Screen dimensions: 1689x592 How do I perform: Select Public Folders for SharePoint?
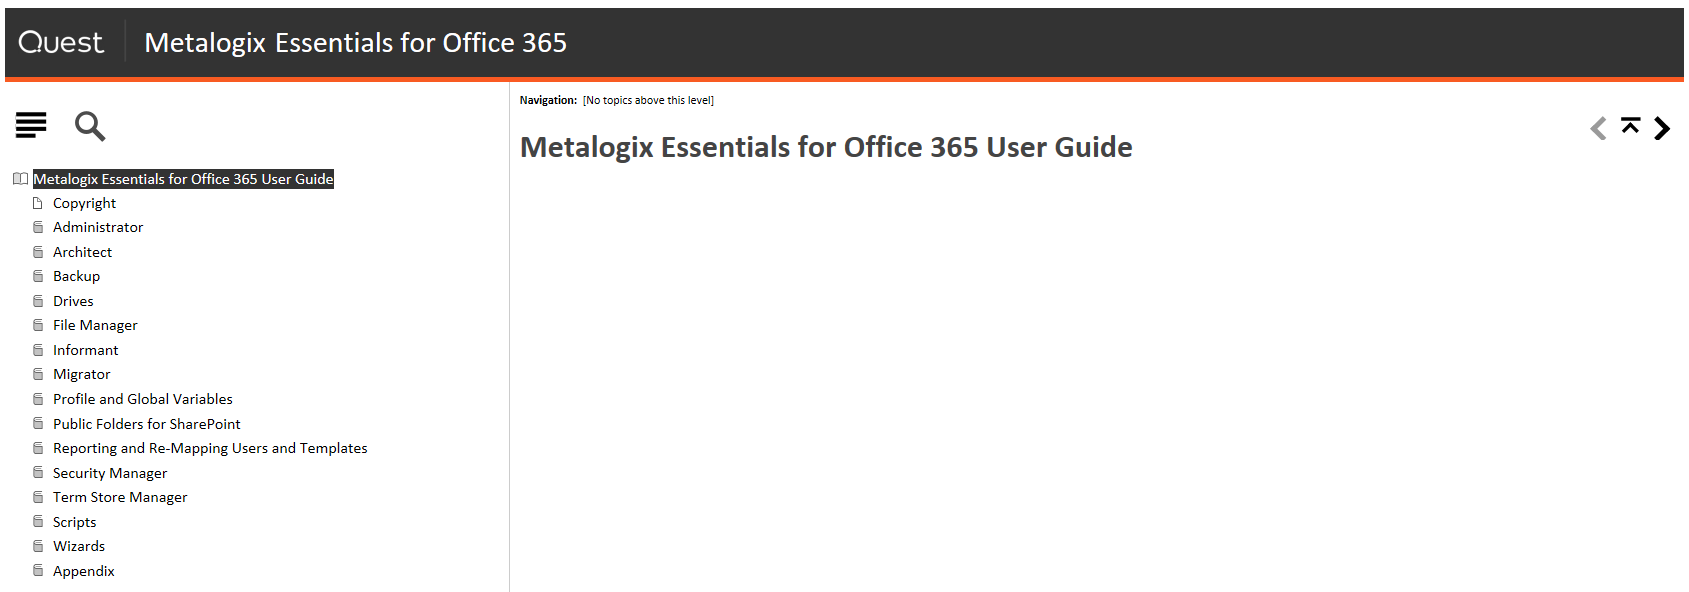coord(146,424)
